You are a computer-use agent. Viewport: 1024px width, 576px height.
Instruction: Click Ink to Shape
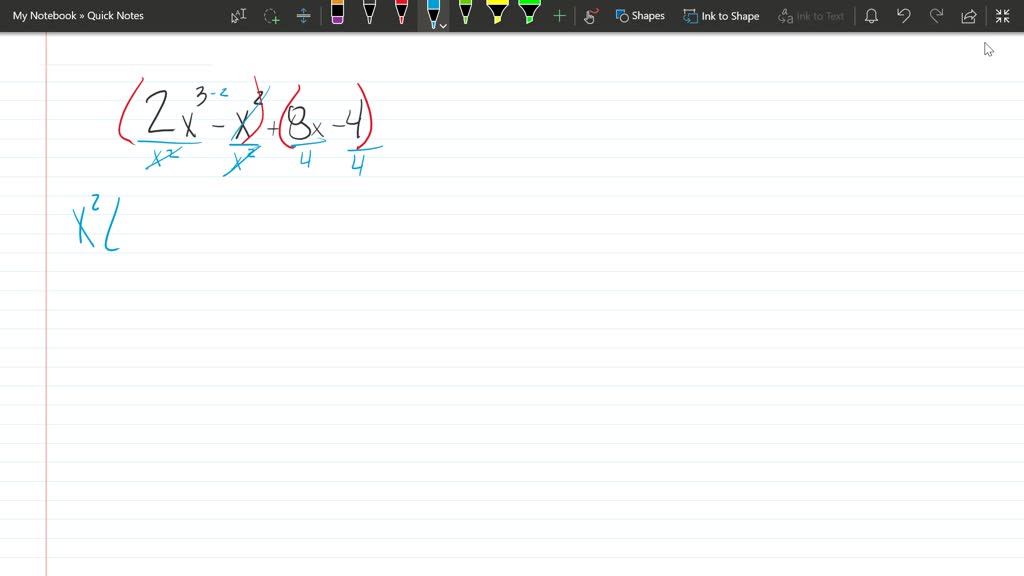721,15
